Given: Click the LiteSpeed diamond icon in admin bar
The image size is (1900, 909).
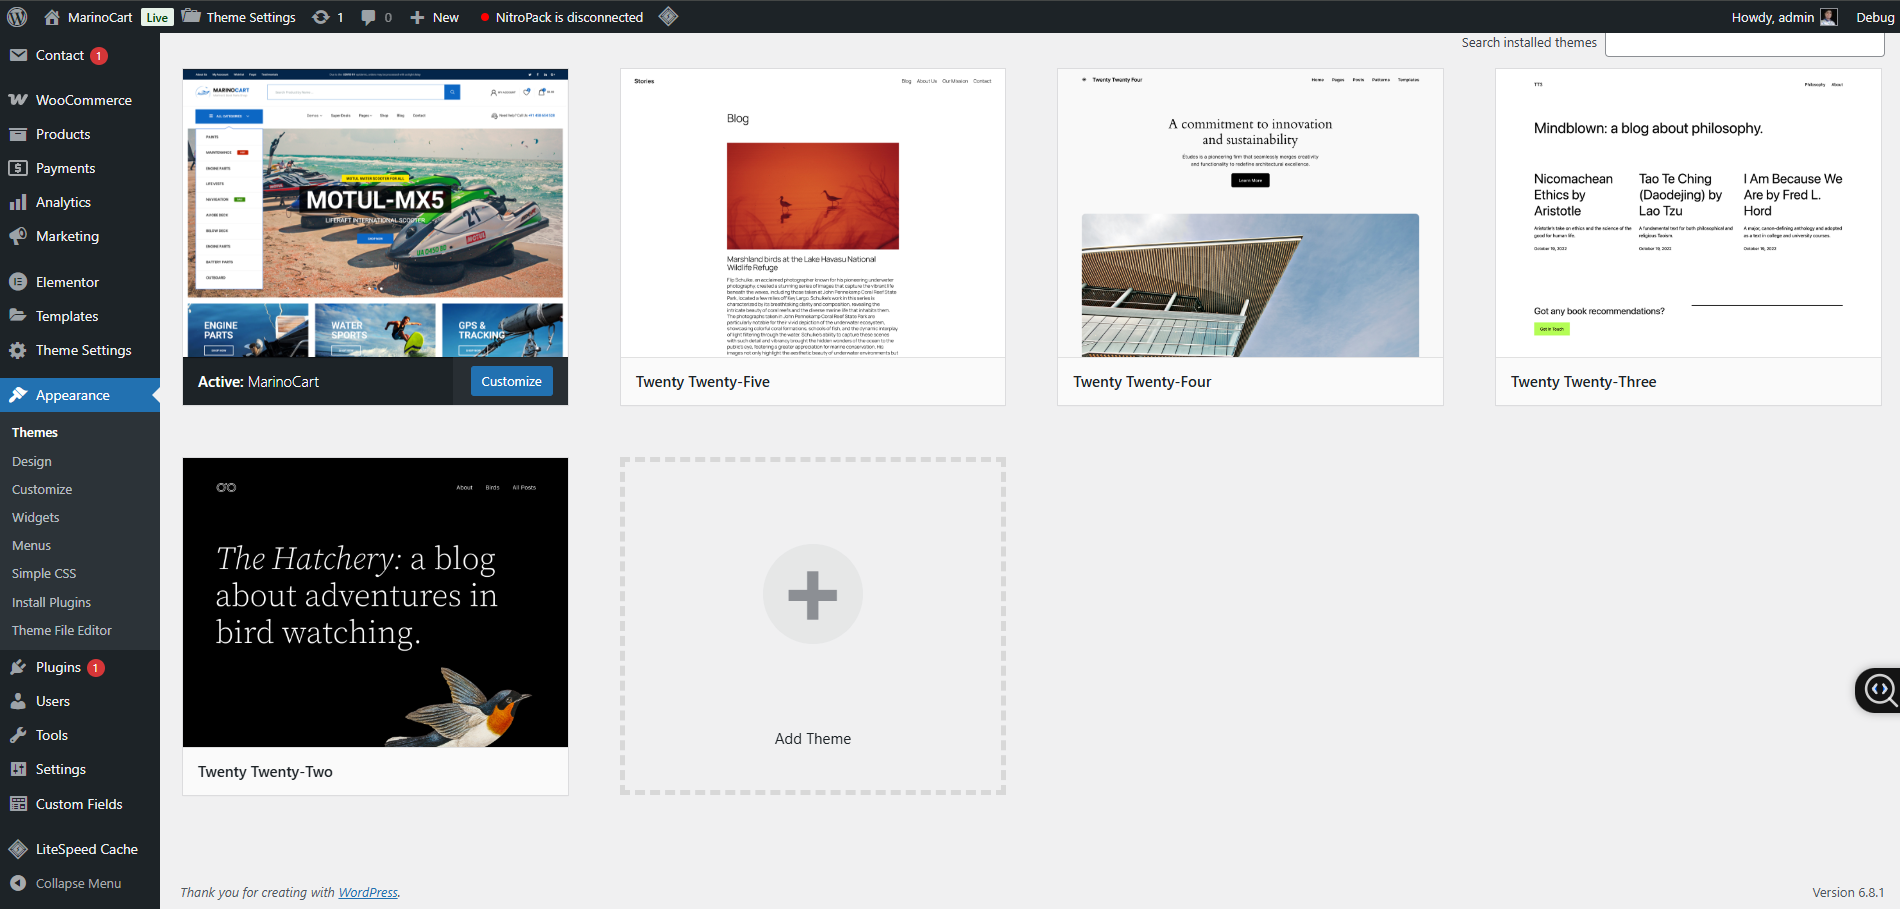Looking at the screenshot, I should click(668, 16).
